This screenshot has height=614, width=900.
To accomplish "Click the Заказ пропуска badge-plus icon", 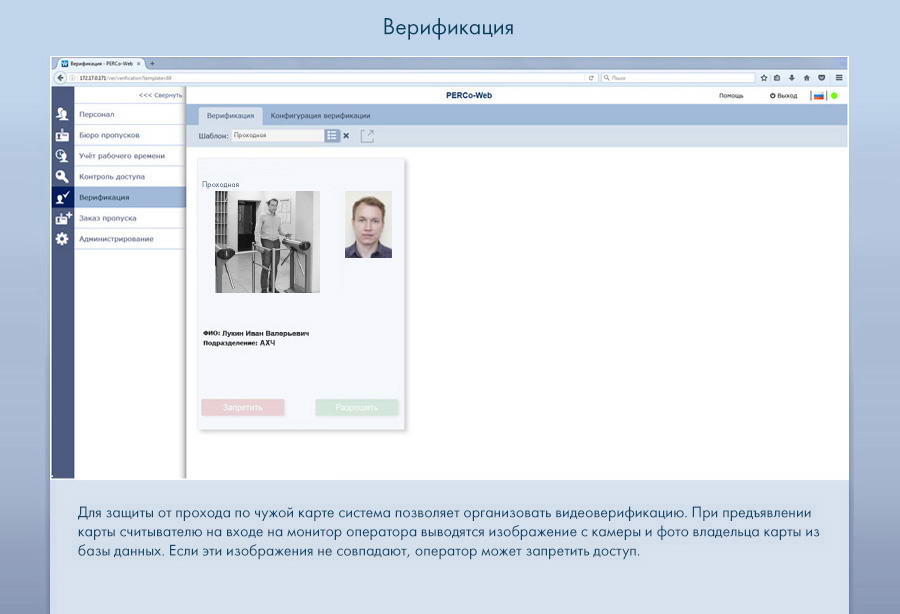I will click(x=62, y=218).
